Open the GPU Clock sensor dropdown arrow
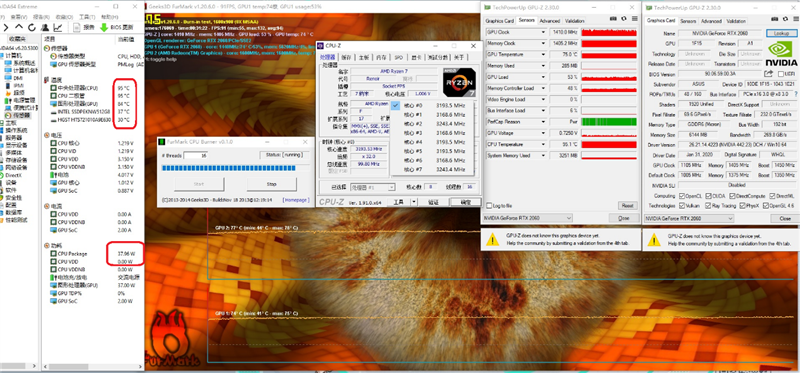Image resolution: width=800 pixels, height=373 pixels. point(543,32)
